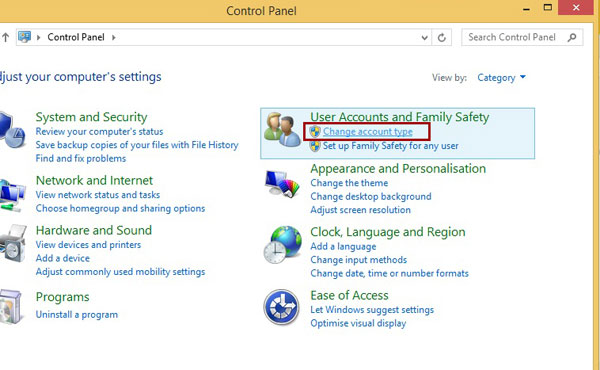Click Set up Family Safety for any user
Image resolution: width=600 pixels, height=370 pixels.
(x=391, y=146)
